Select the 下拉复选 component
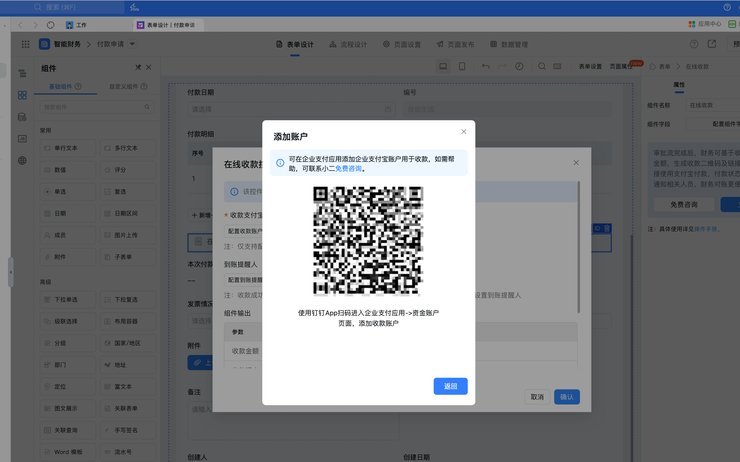Screen dimensions: 740x462 coord(127,300)
